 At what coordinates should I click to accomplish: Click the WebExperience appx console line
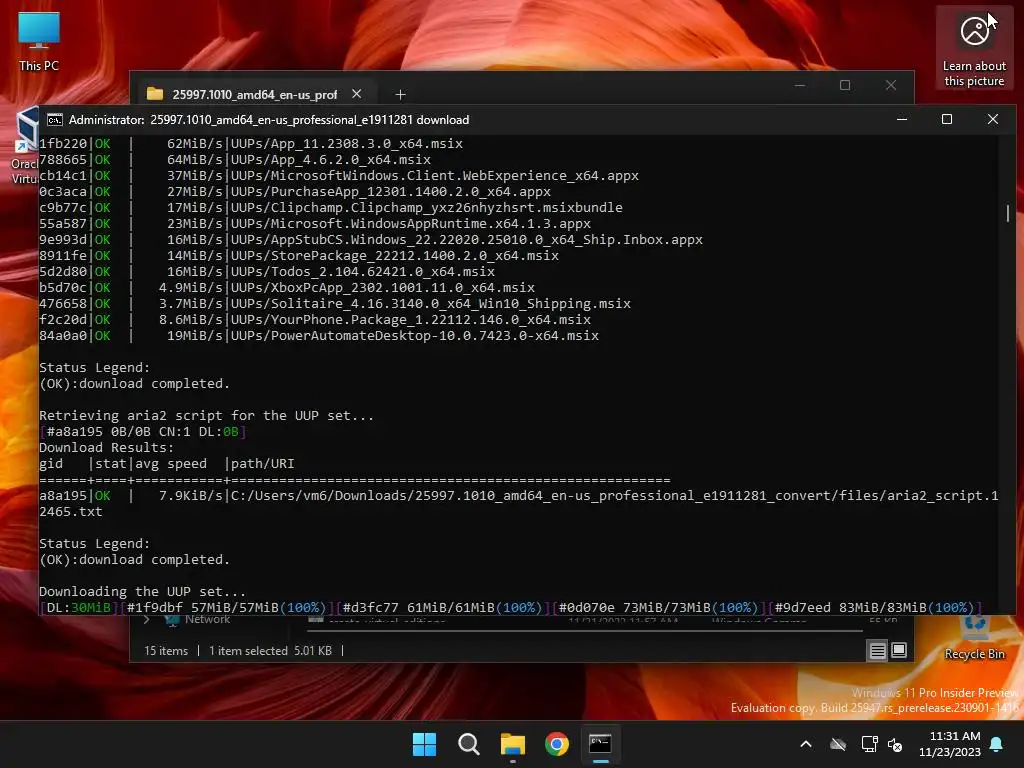coord(339,176)
